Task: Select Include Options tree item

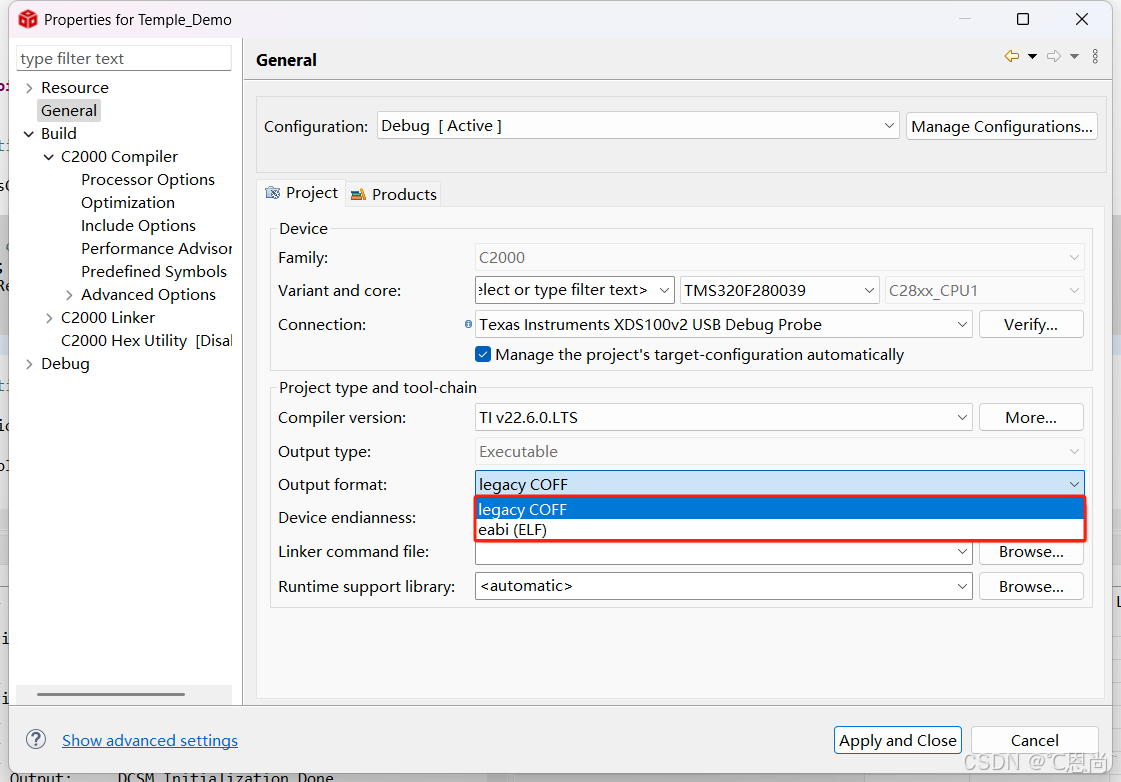Action: pyautogui.click(x=138, y=225)
